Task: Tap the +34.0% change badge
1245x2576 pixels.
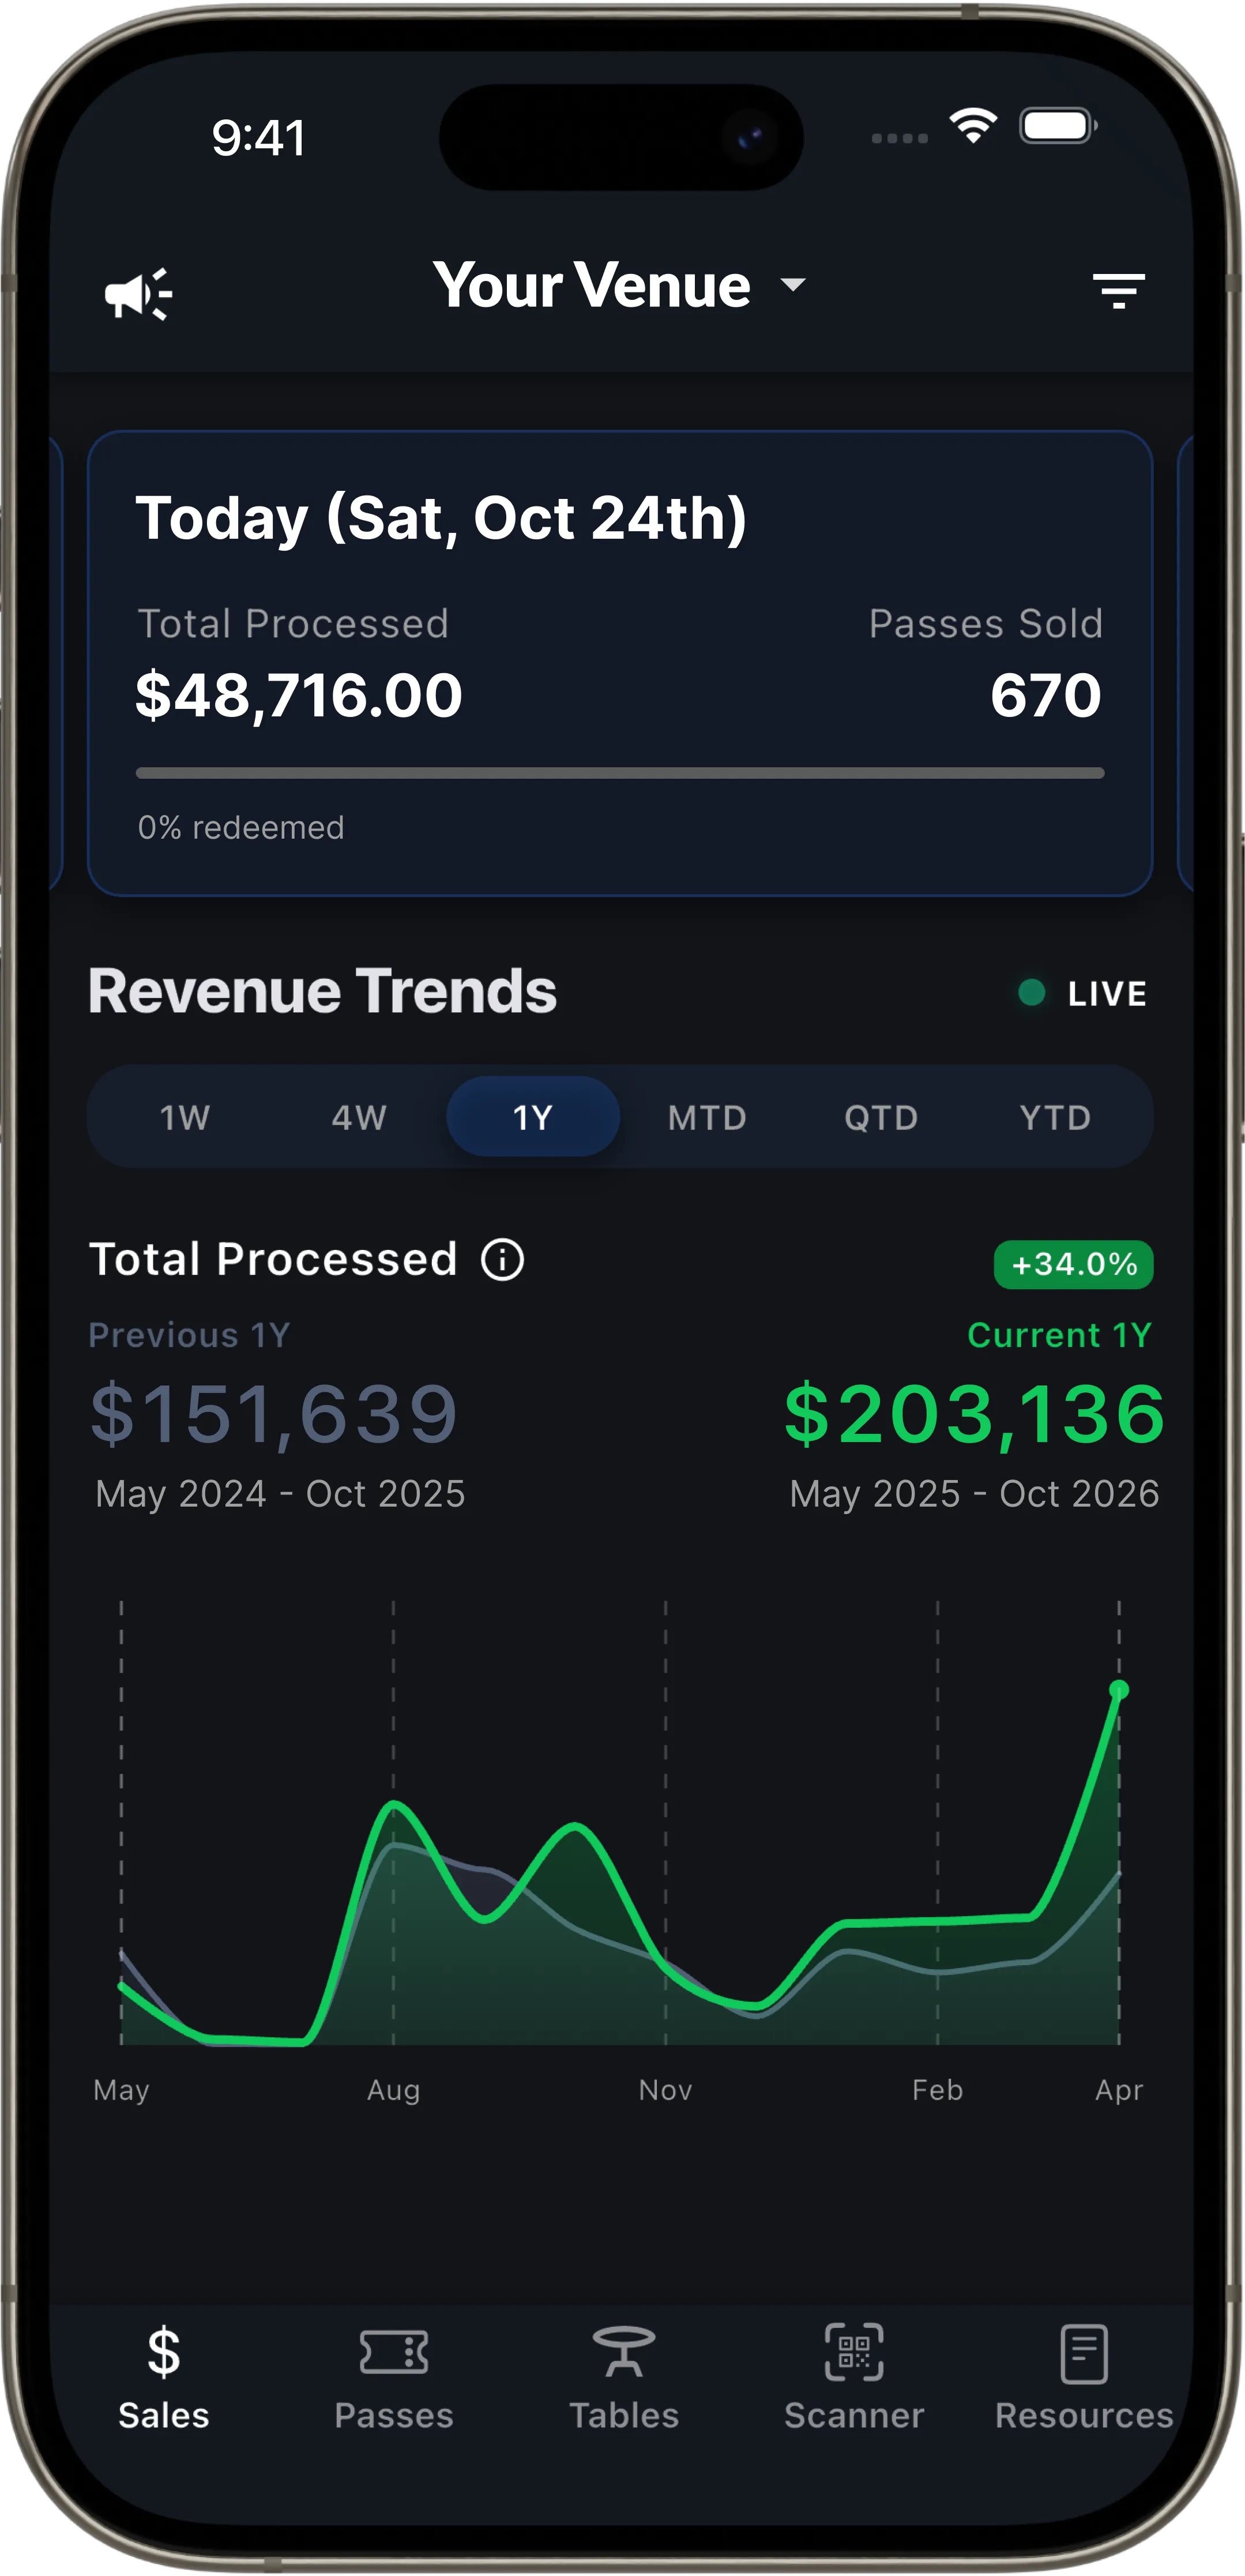Action: (x=1073, y=1265)
